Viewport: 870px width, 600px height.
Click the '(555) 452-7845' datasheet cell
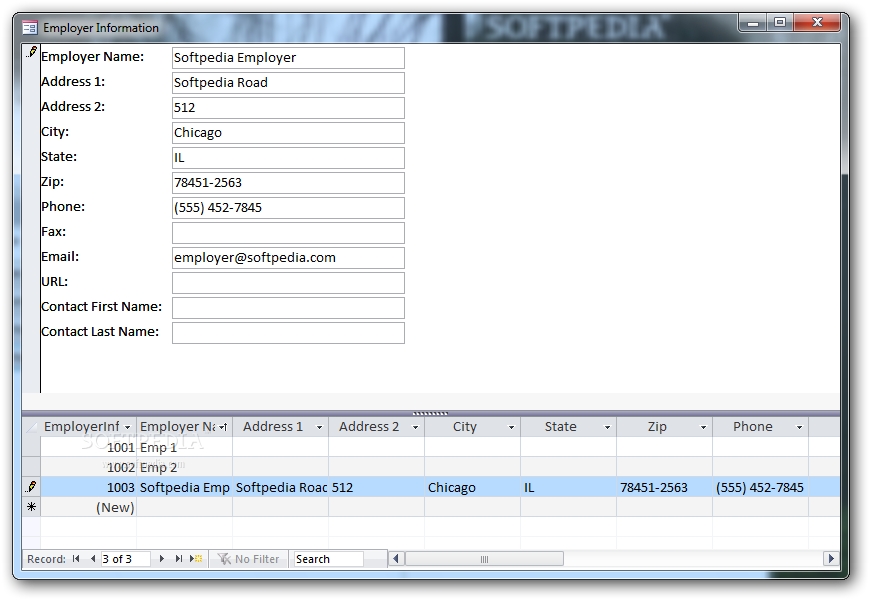click(760, 487)
